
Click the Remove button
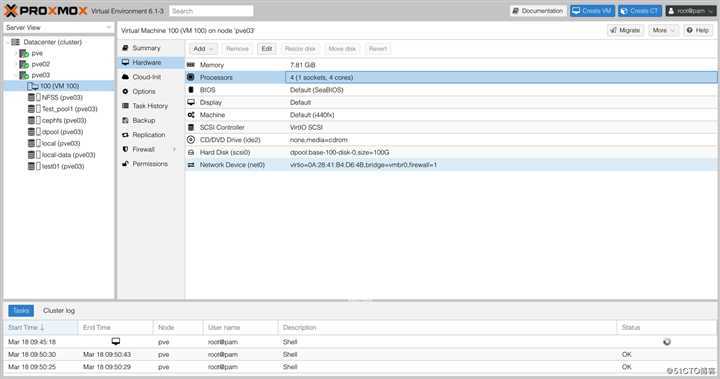point(237,49)
